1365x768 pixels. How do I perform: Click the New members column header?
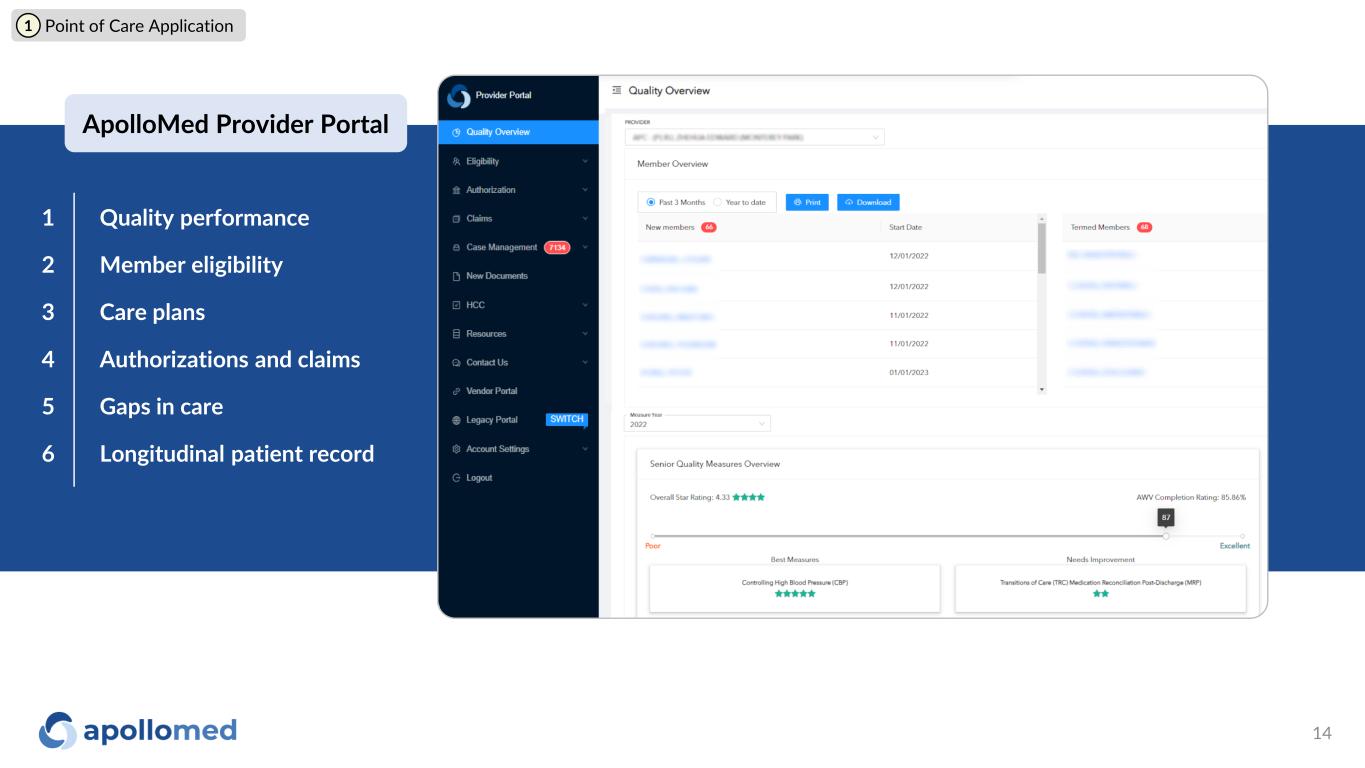(x=670, y=227)
